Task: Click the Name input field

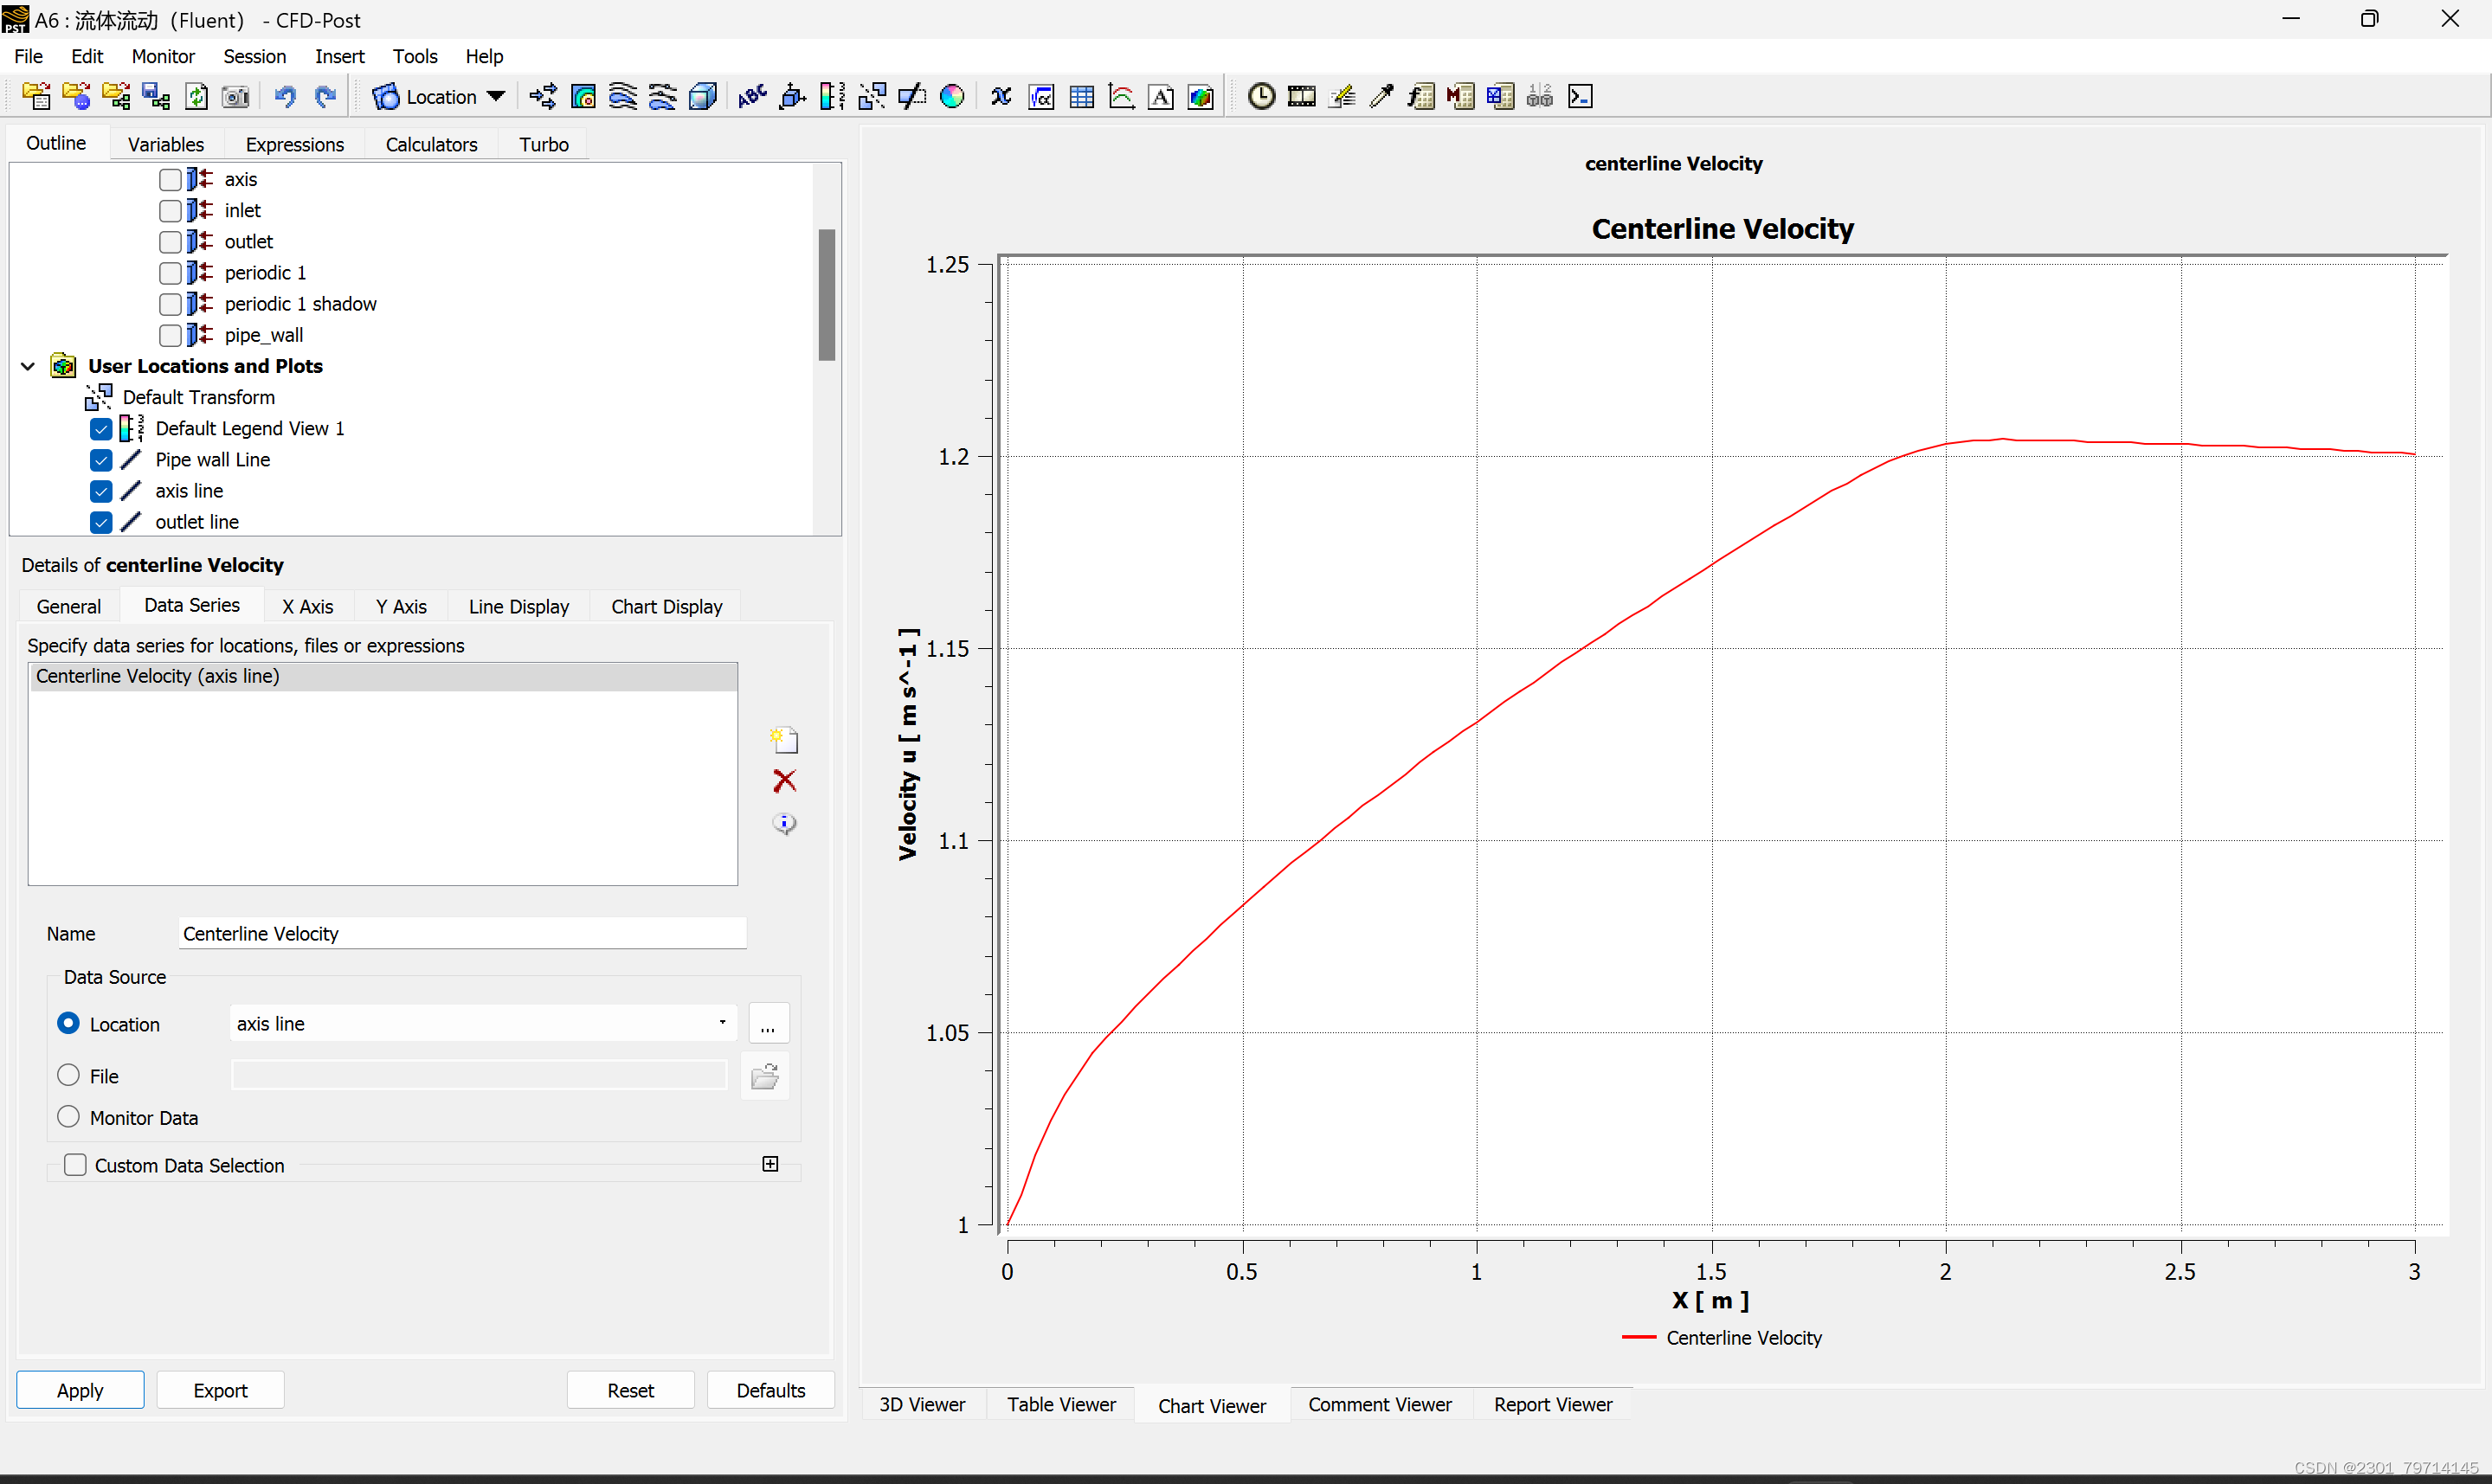Action: point(462,933)
